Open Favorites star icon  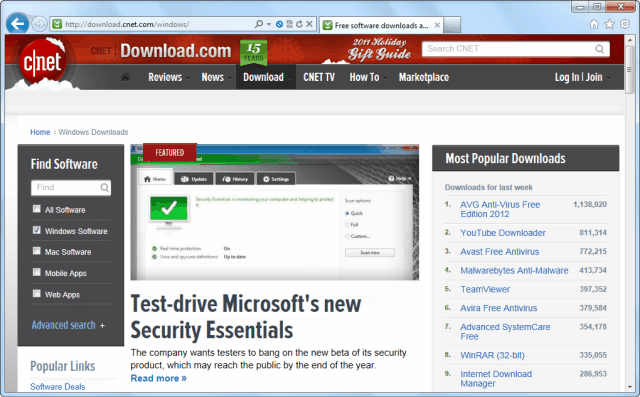point(609,24)
